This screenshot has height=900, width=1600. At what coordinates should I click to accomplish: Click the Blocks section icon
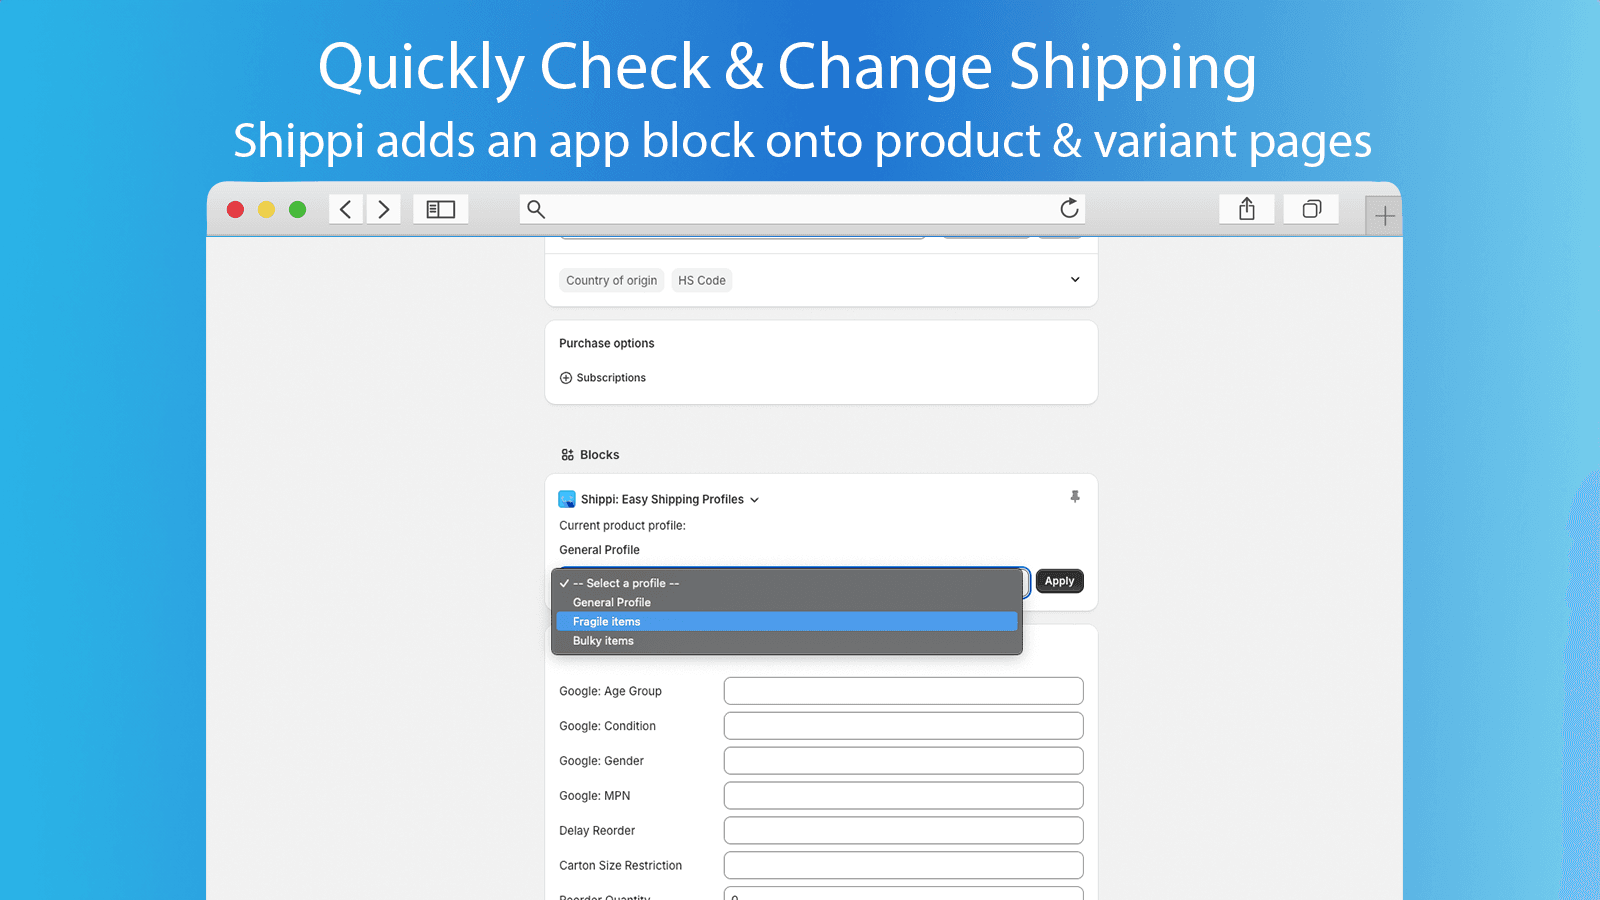[567, 454]
